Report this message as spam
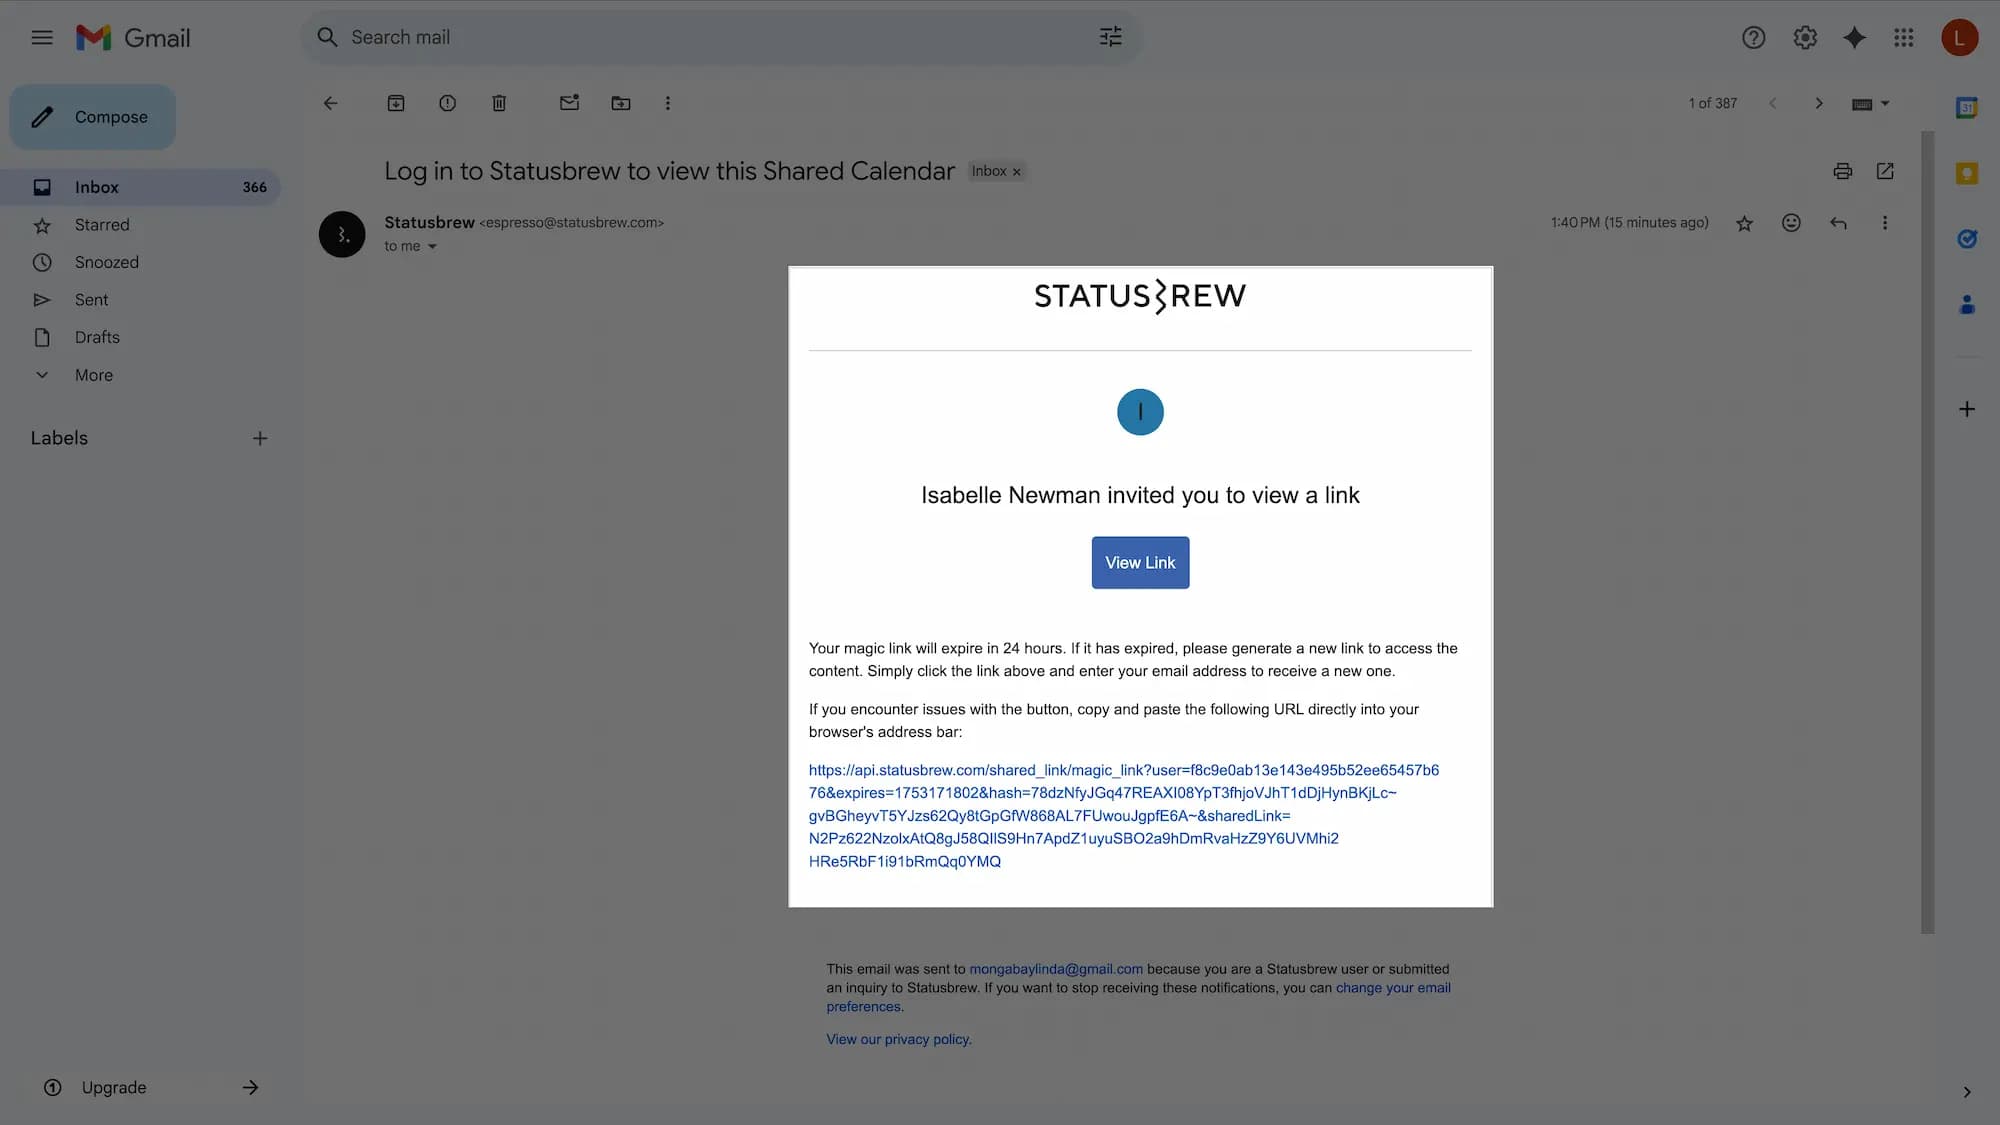 [x=447, y=103]
